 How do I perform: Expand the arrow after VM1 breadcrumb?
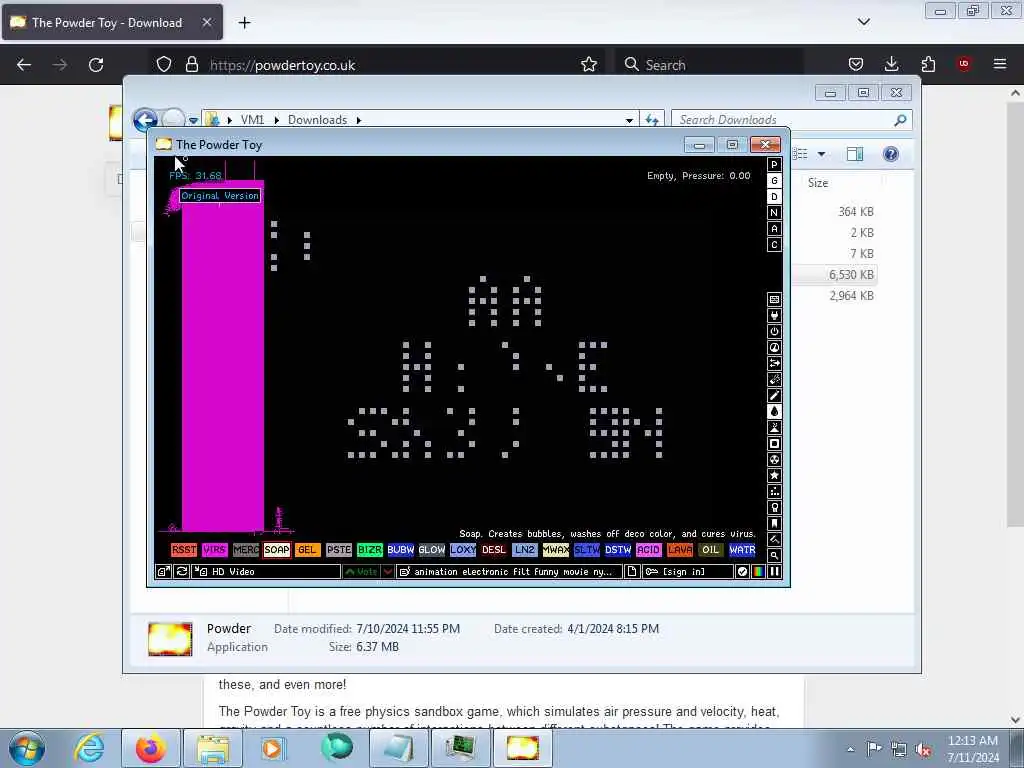[x=277, y=120]
